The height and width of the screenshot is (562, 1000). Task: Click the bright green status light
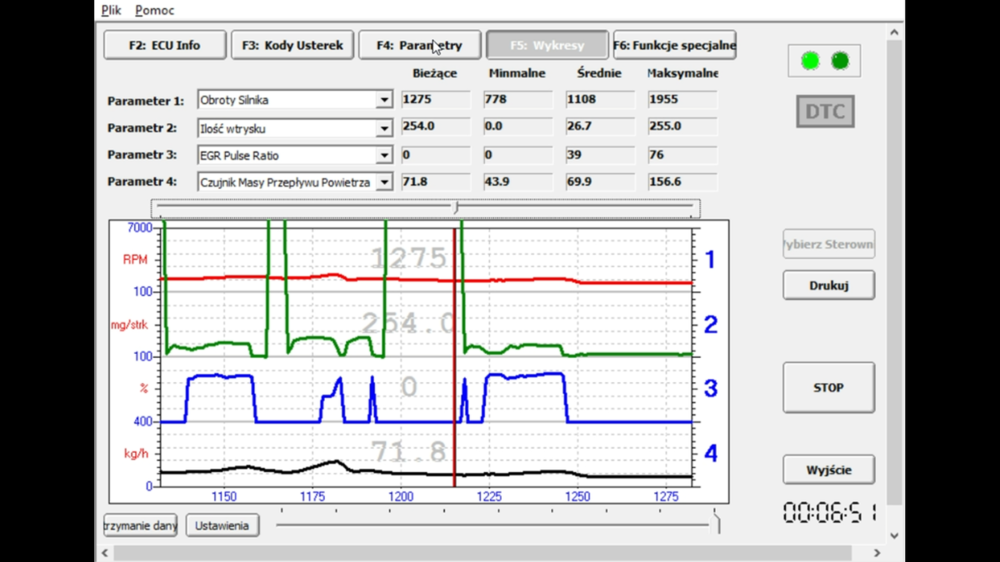[810, 61]
